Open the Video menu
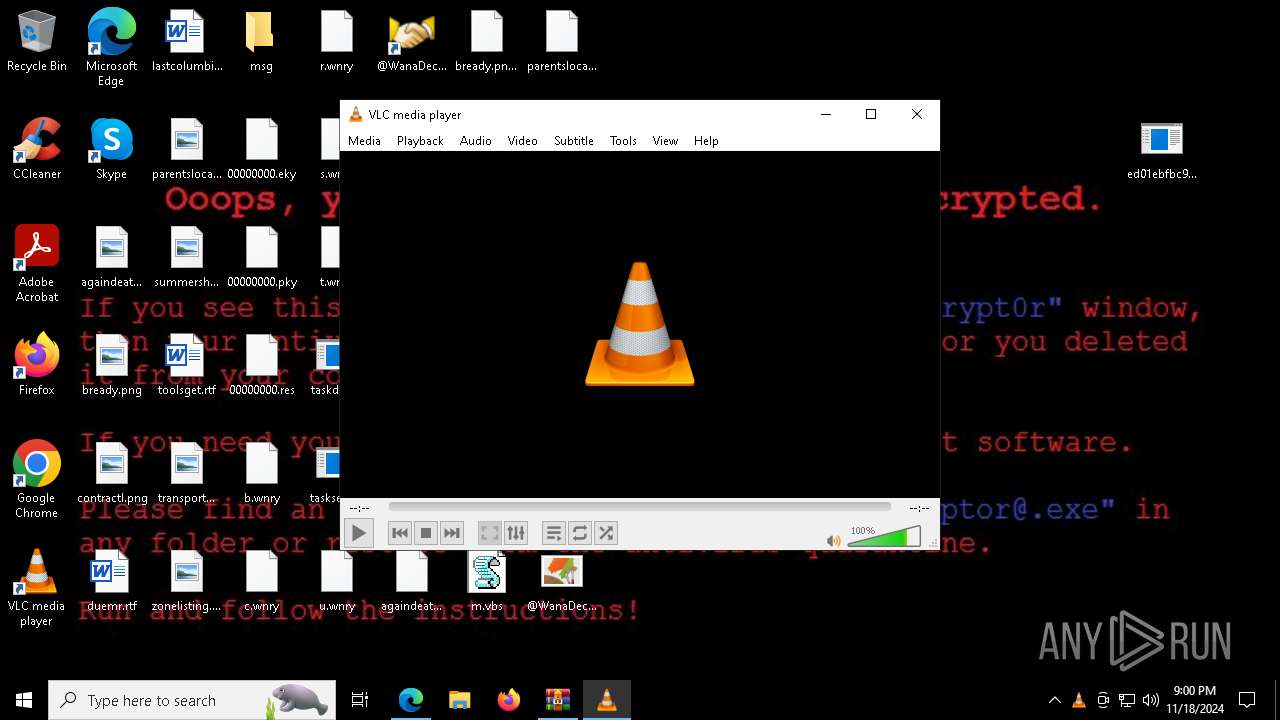The width and height of the screenshot is (1280, 720). (x=522, y=141)
